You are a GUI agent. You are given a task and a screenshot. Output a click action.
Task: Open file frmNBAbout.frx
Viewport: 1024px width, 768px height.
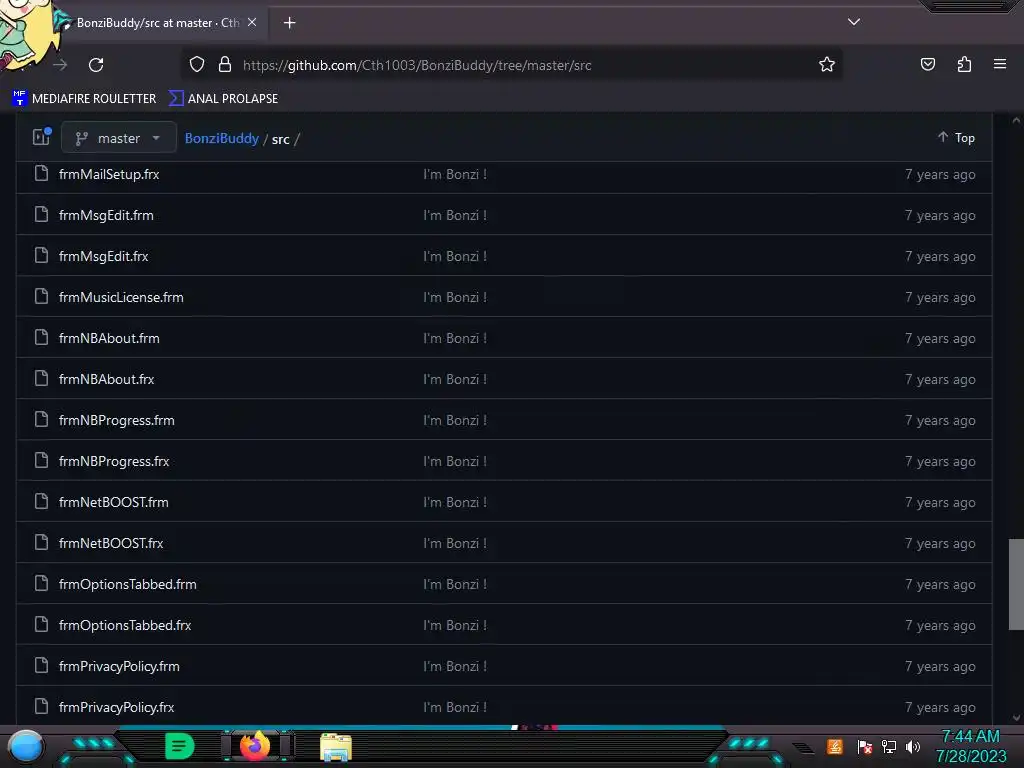coord(106,379)
